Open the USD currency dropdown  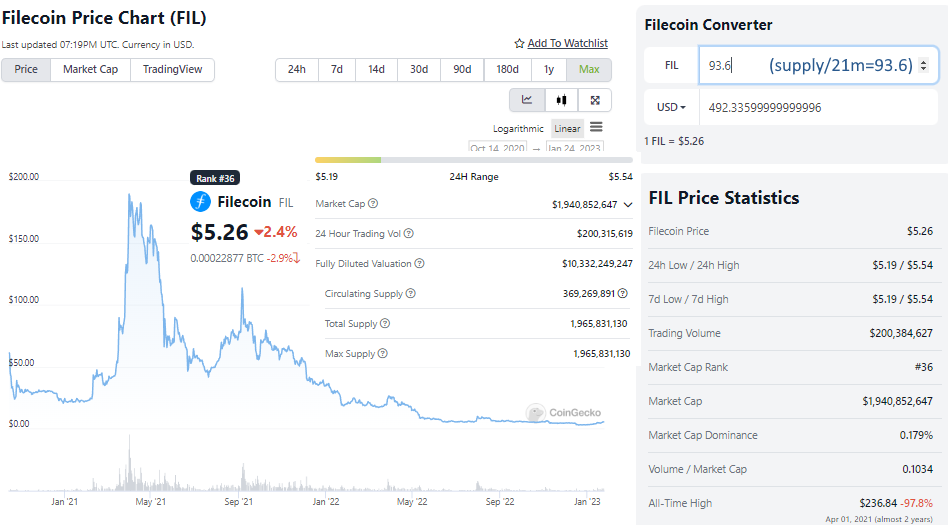[x=672, y=107]
